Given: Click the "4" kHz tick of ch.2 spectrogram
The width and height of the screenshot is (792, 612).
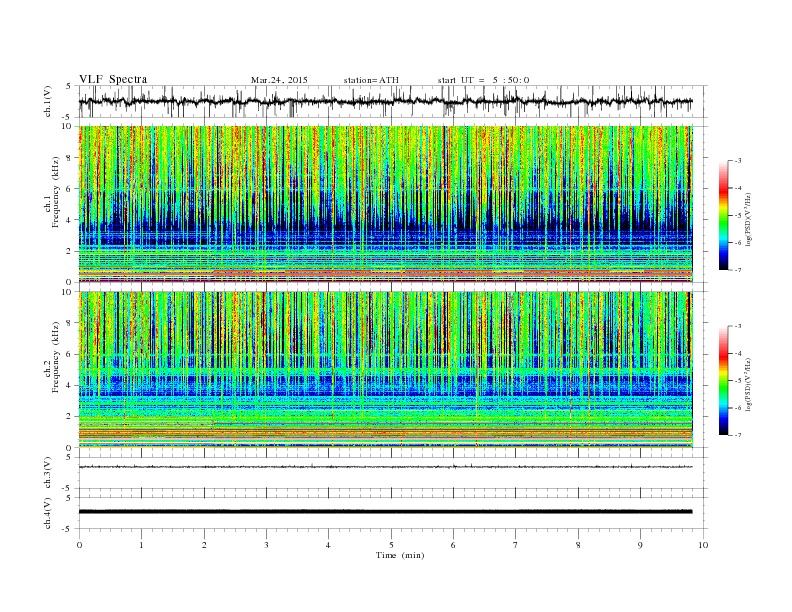Looking at the screenshot, I should (70, 386).
